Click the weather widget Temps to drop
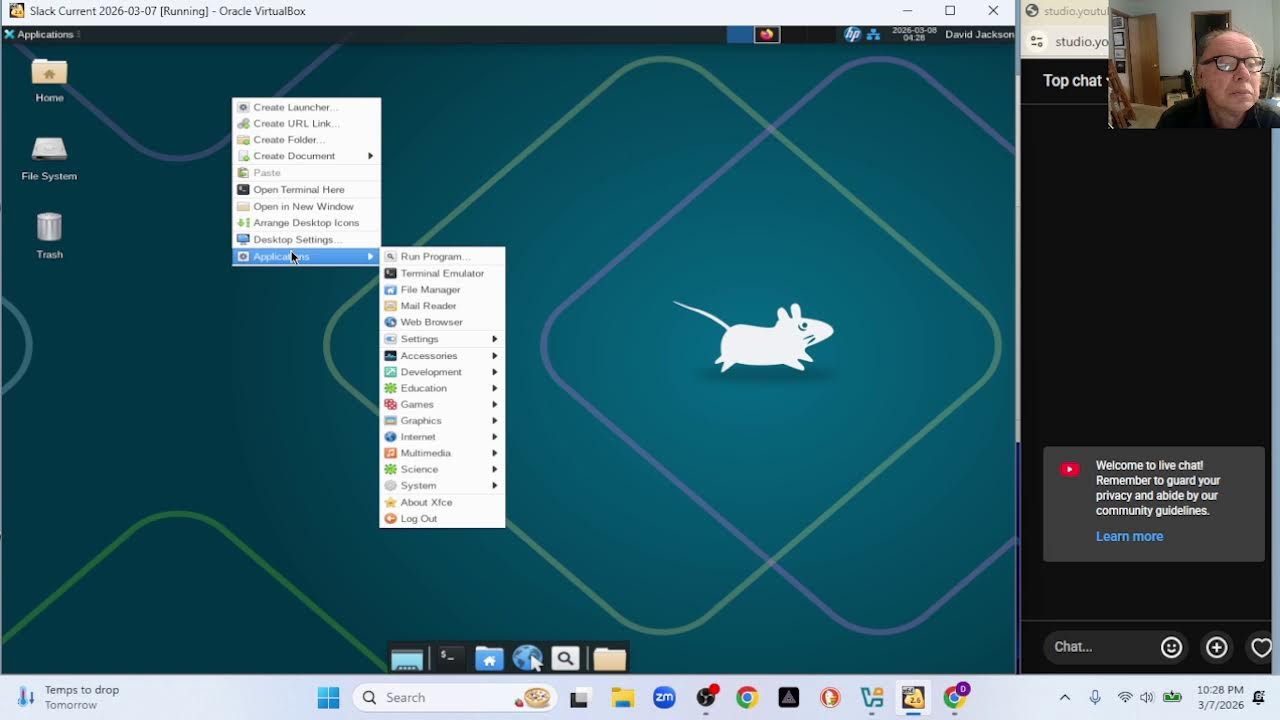The width and height of the screenshot is (1280, 720). coord(68,697)
